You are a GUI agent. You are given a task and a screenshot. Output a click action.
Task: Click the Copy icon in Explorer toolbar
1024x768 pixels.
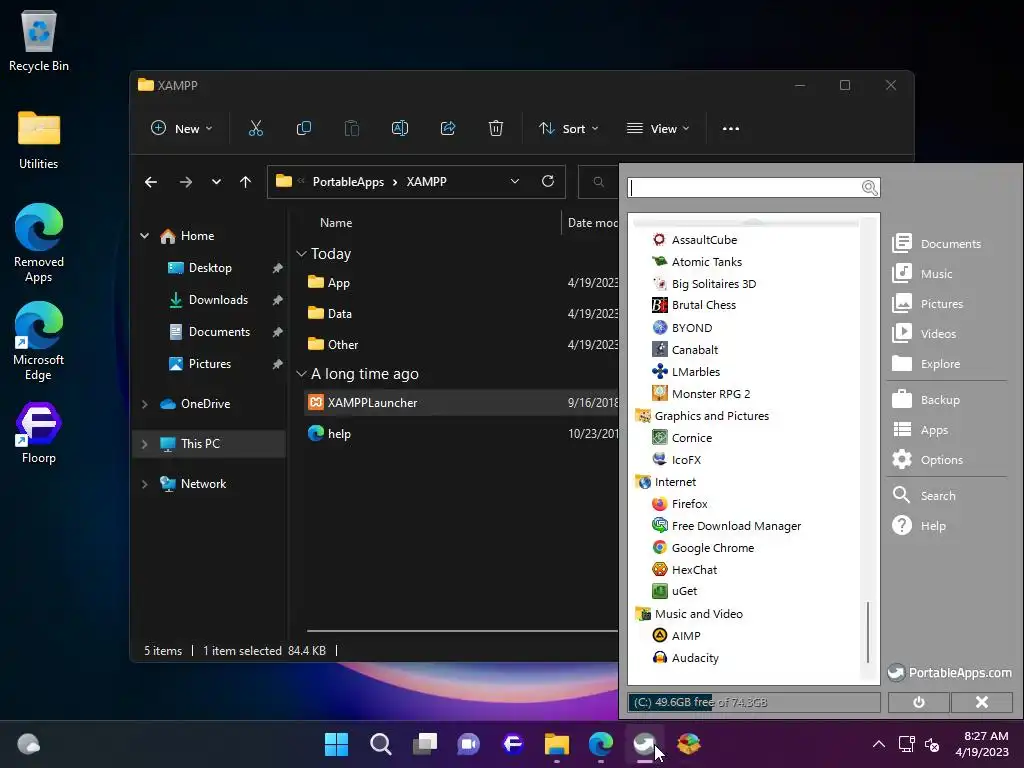click(x=304, y=129)
